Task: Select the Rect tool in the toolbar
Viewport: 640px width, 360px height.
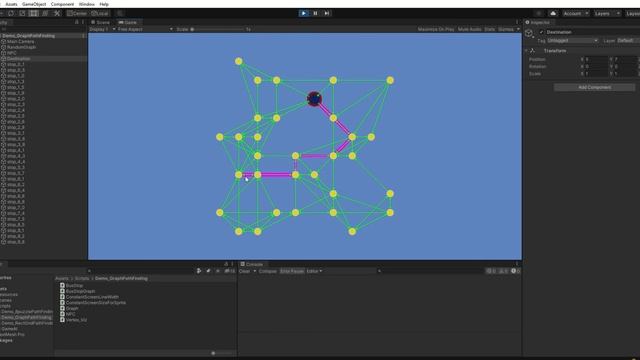Action: point(34,13)
